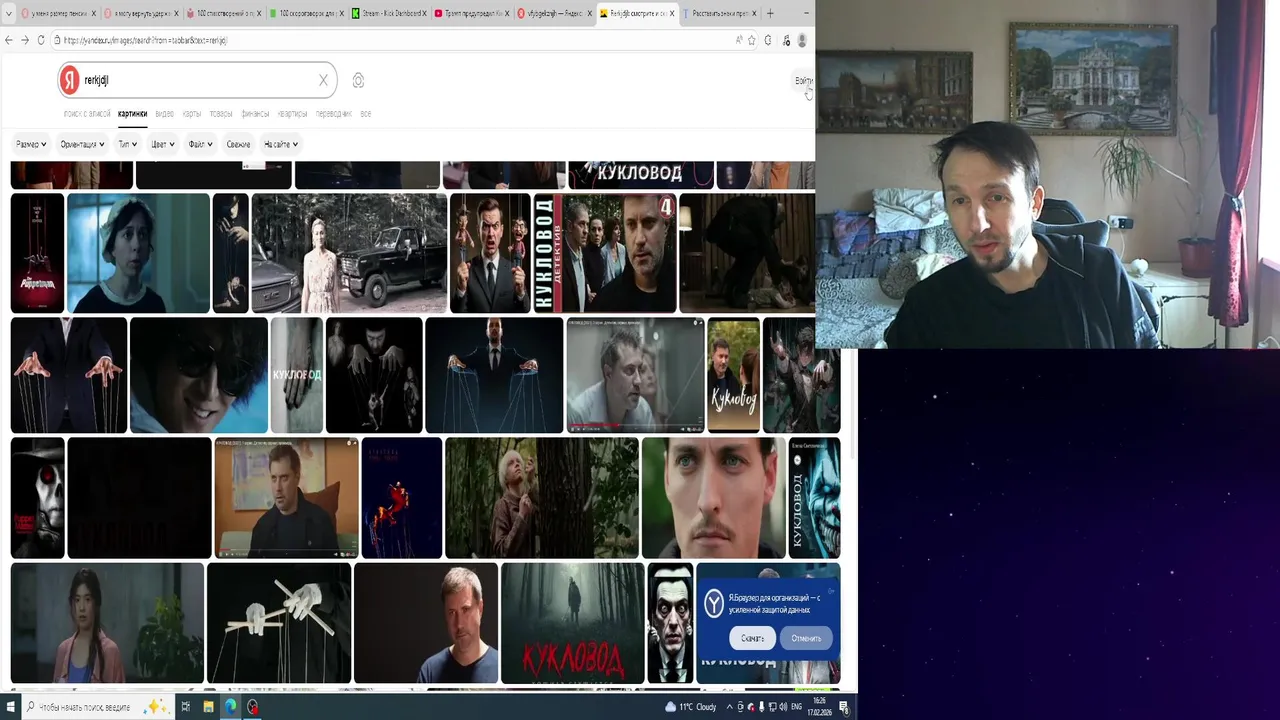
Task: Open the close-up face with mustache image
Action: 714,498
